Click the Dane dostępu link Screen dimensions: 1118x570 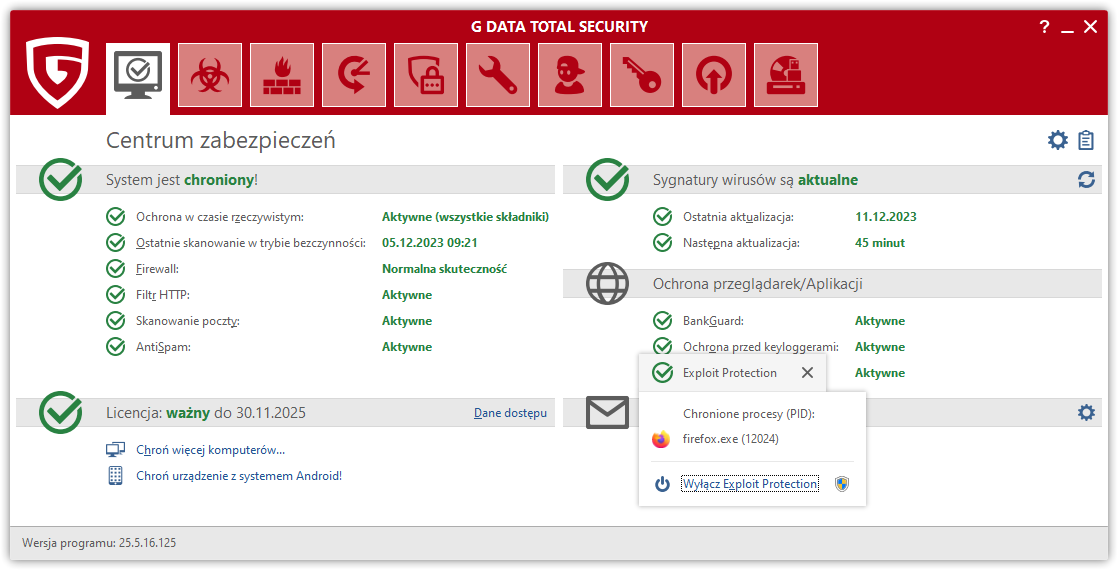(510, 413)
